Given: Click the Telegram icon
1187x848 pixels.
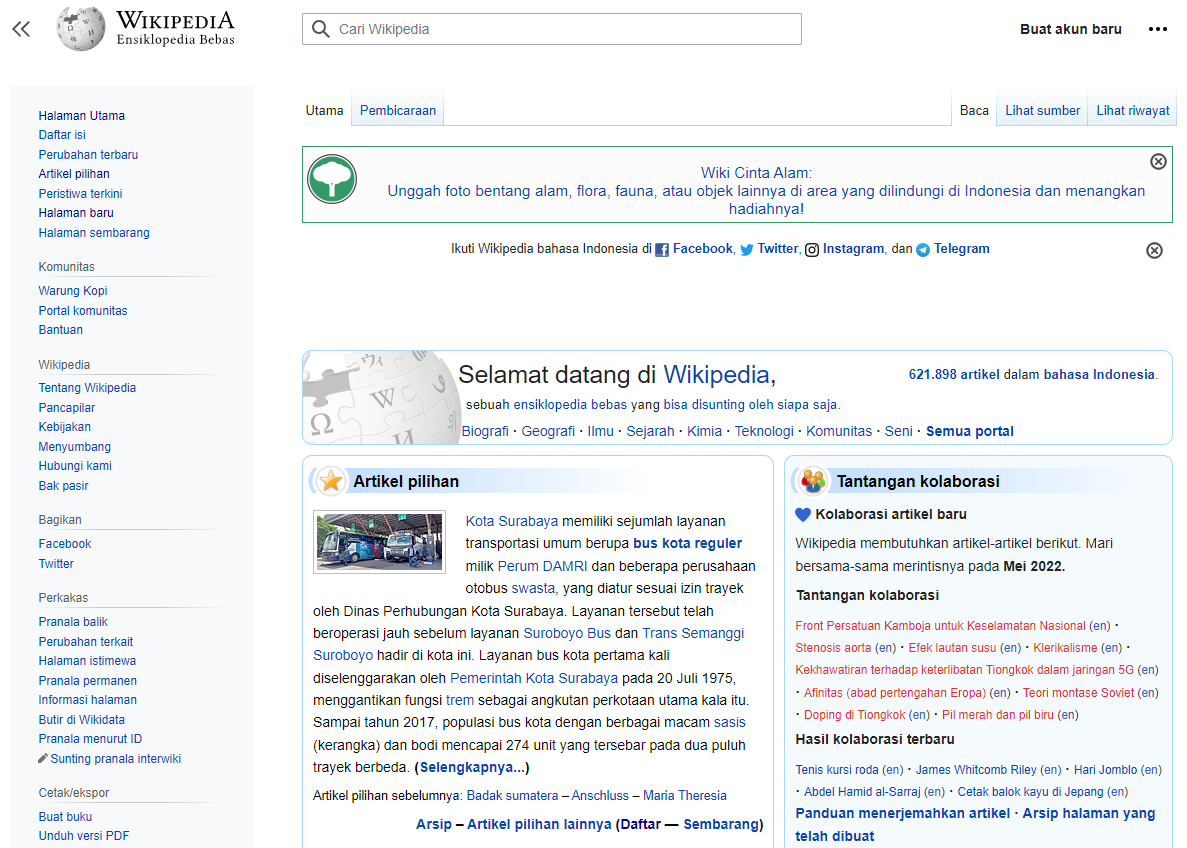Looking at the screenshot, I should [923, 250].
